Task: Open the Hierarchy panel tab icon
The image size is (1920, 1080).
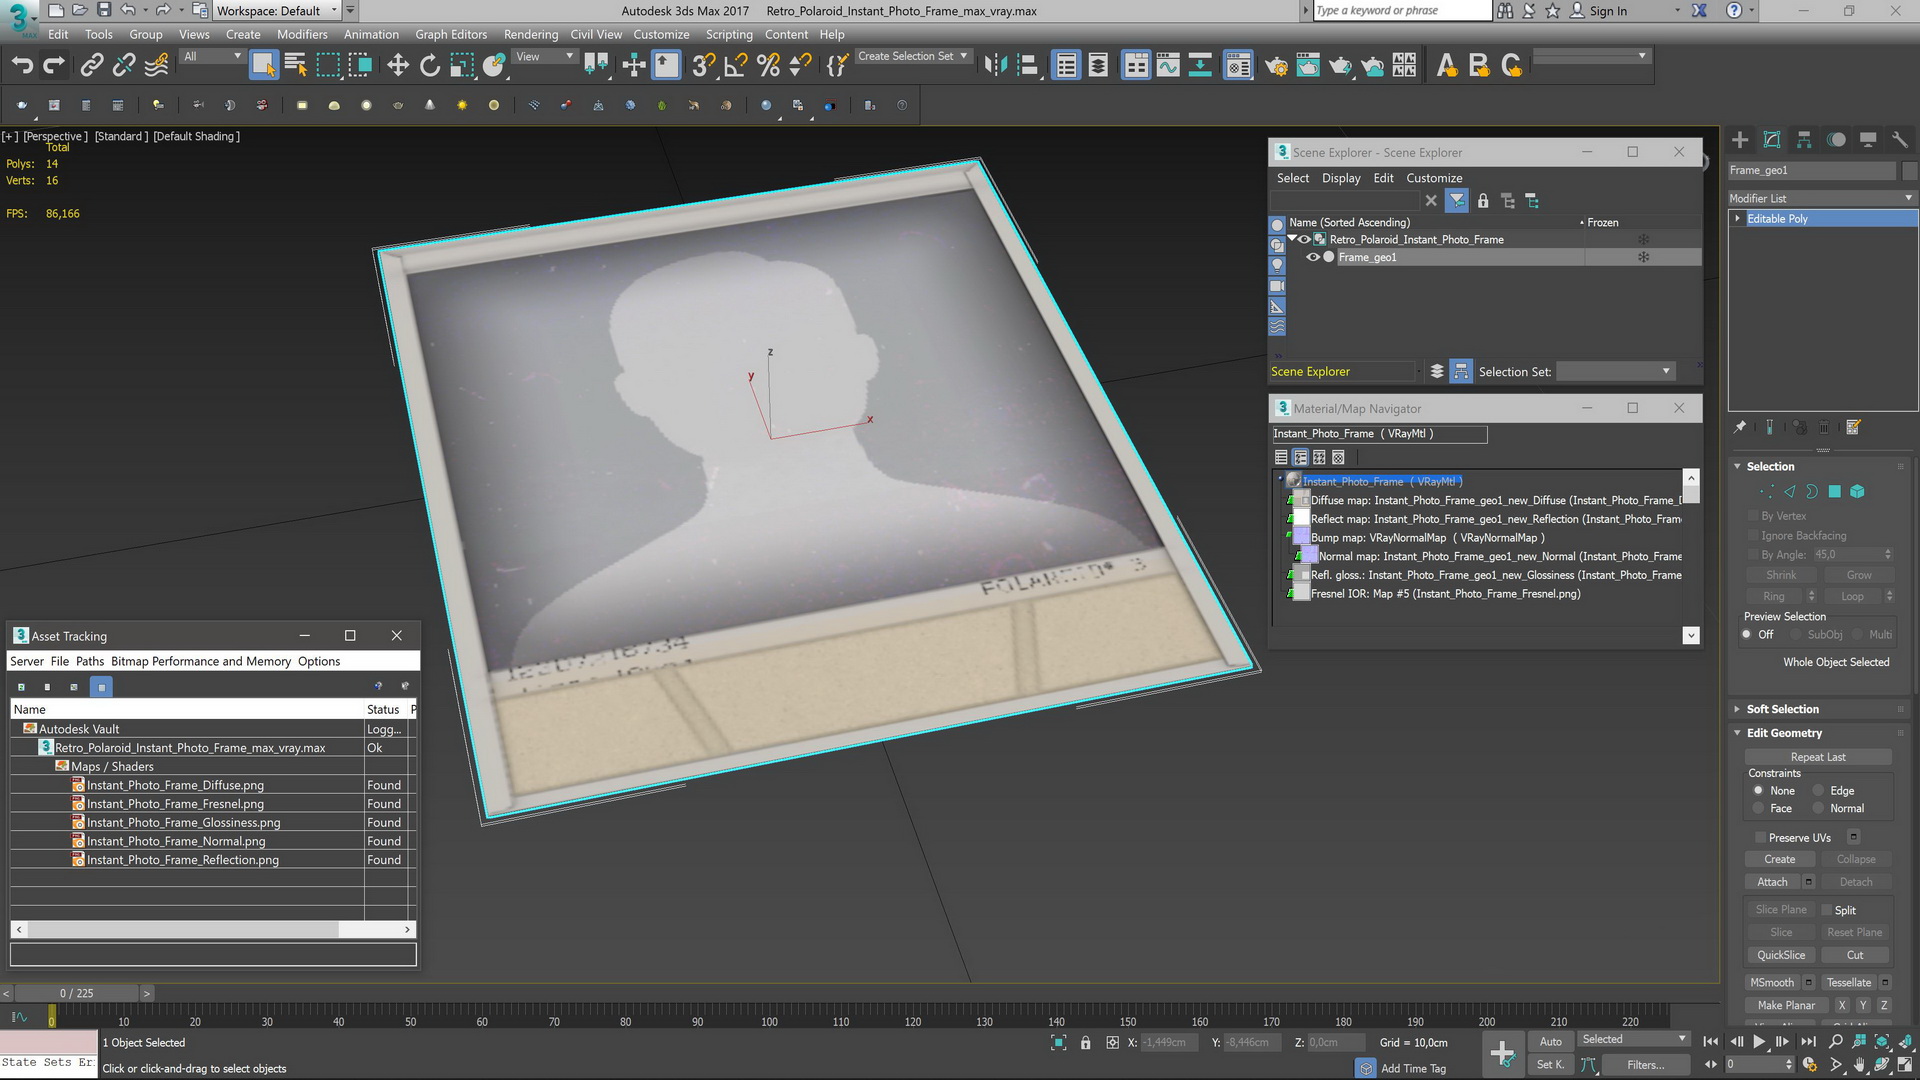Action: (x=1804, y=140)
